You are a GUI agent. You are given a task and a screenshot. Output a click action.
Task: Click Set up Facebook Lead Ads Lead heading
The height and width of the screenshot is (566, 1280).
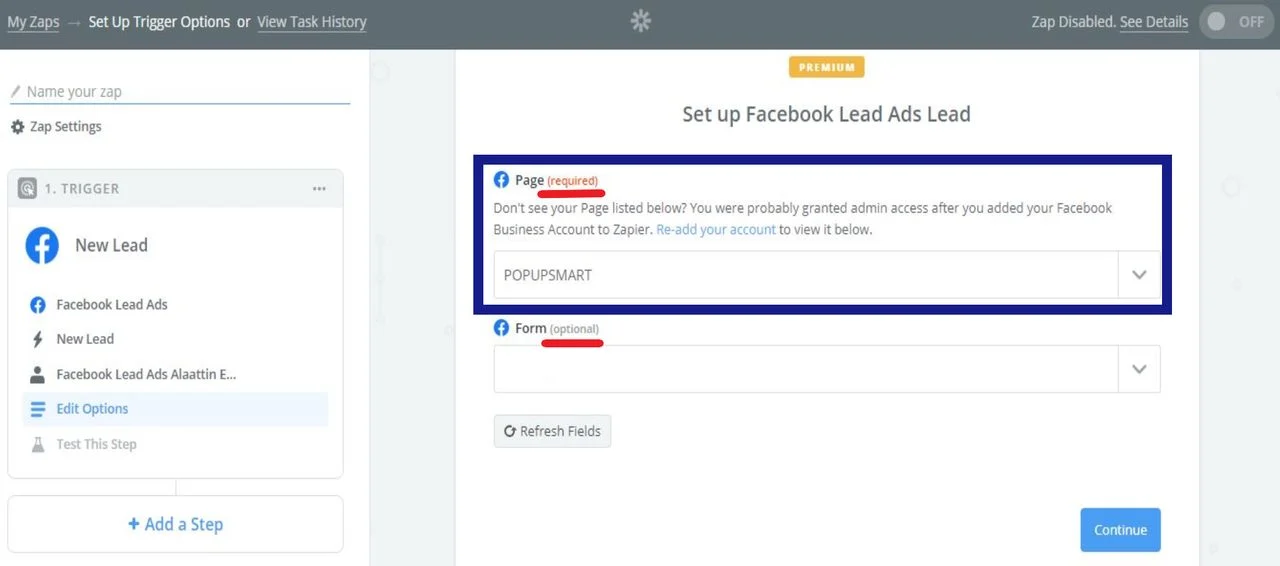click(x=826, y=114)
